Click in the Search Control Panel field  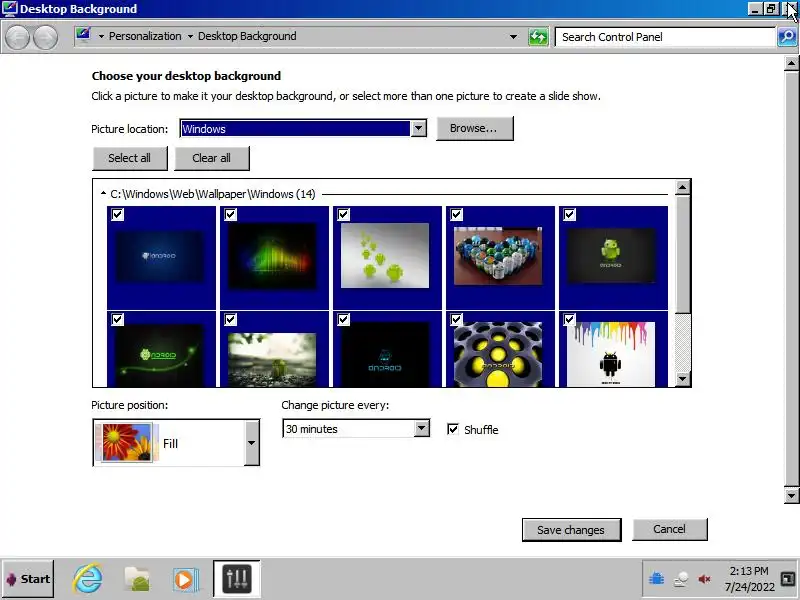665,37
